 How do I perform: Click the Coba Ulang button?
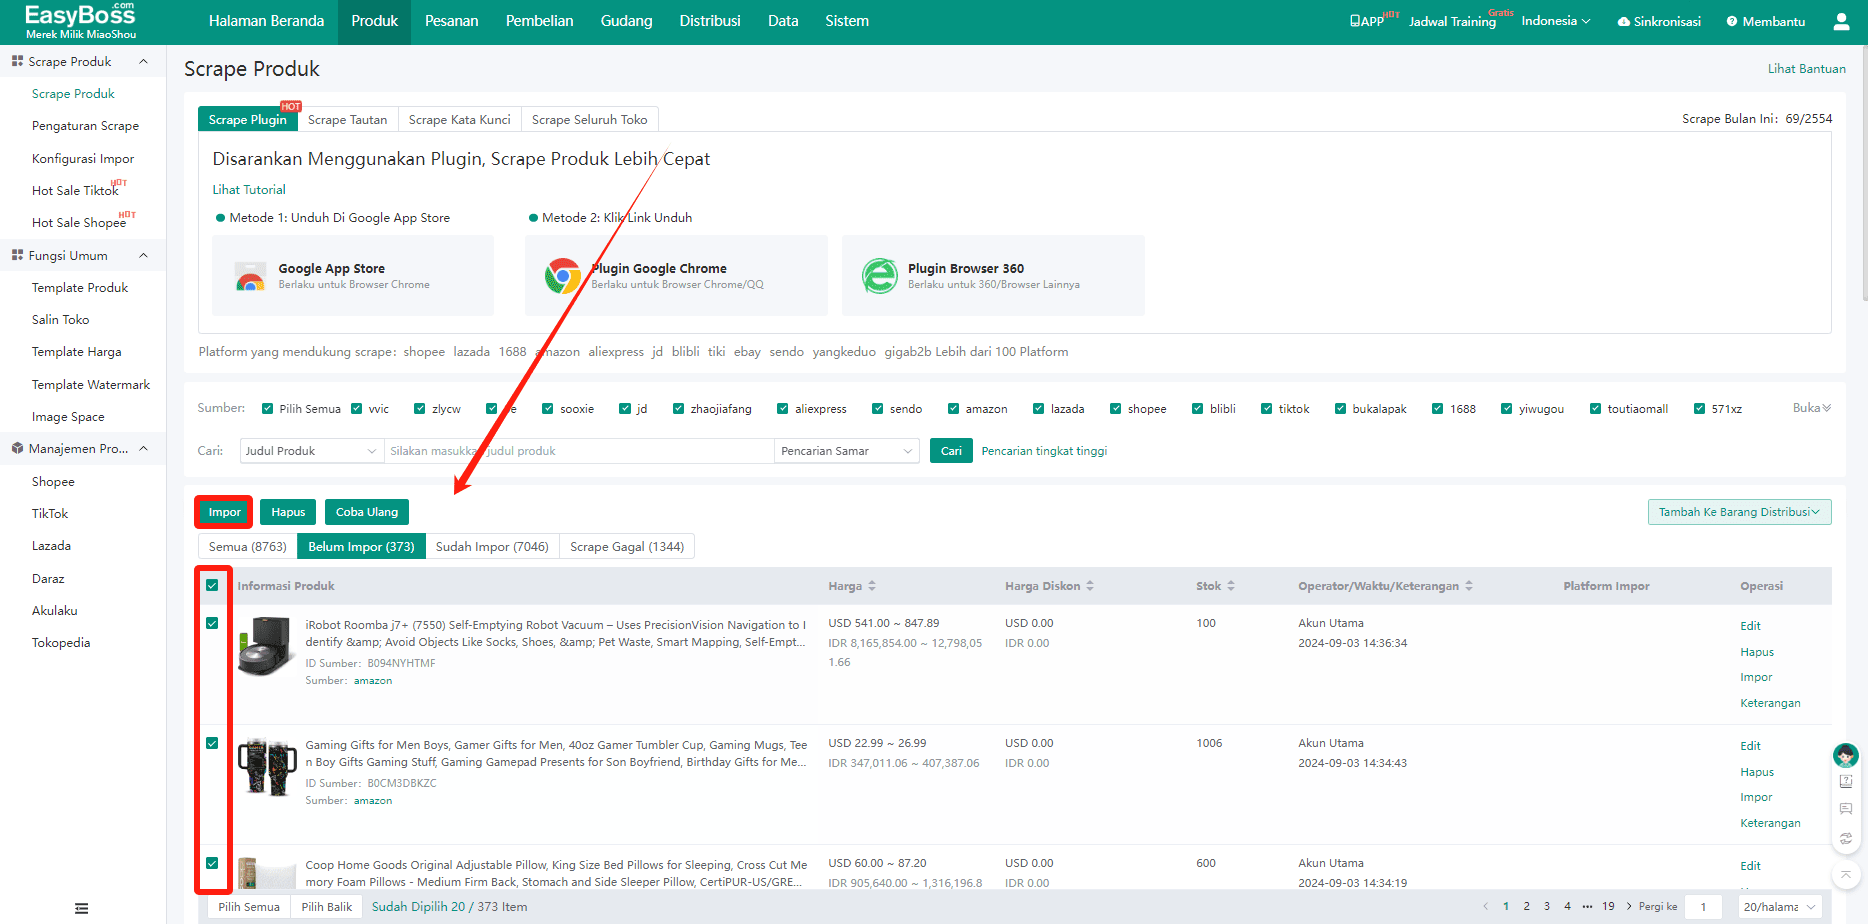[x=367, y=512]
